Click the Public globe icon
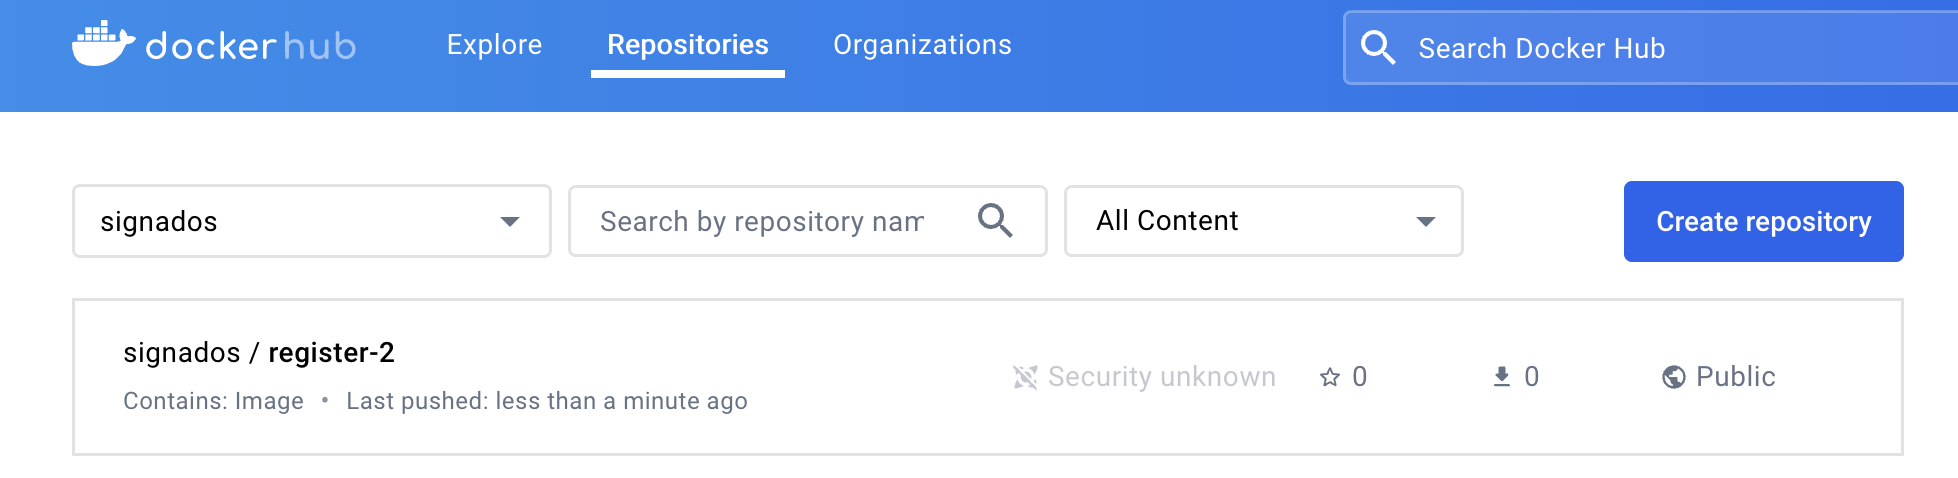The width and height of the screenshot is (1958, 478). 1673,377
